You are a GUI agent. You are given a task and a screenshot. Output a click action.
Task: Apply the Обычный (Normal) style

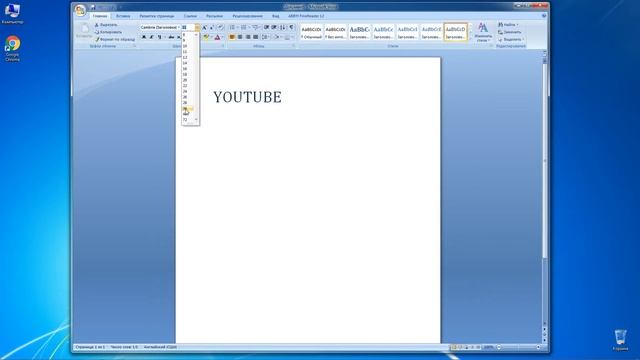point(311,32)
